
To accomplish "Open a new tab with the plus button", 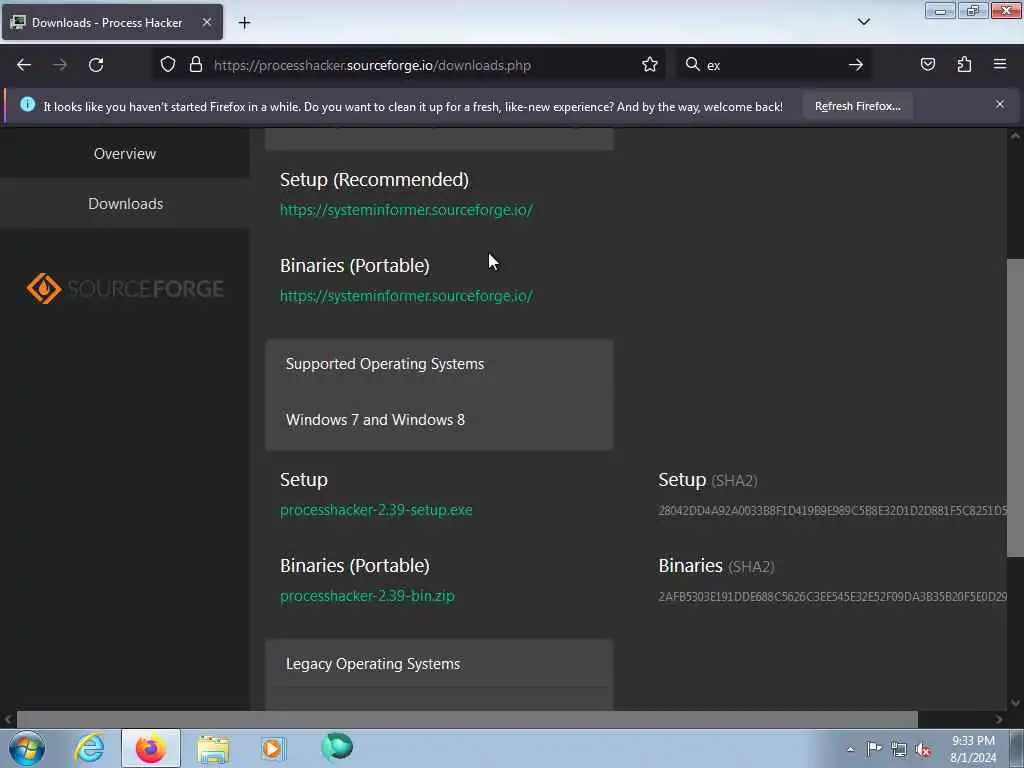I will click(x=244, y=23).
